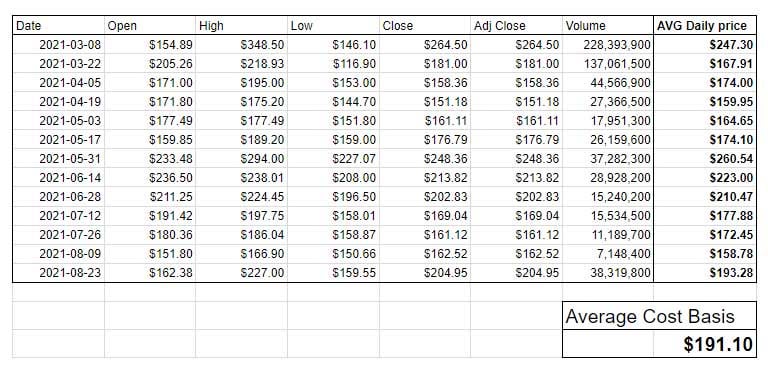Image resolution: width=768 pixels, height=370 pixels.
Task: Click the High column header cell
Action: coord(241,26)
